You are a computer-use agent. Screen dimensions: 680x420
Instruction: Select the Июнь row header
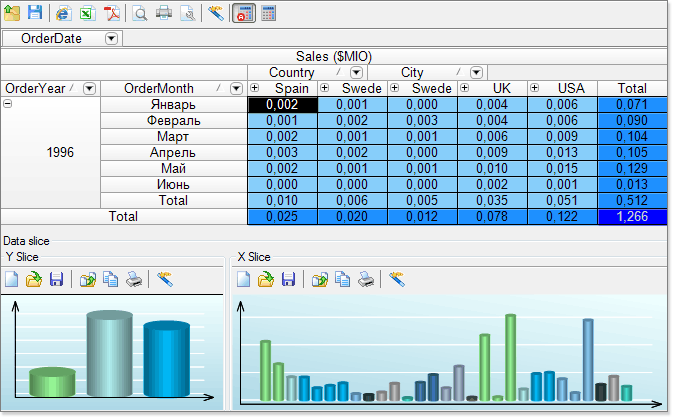point(173,184)
